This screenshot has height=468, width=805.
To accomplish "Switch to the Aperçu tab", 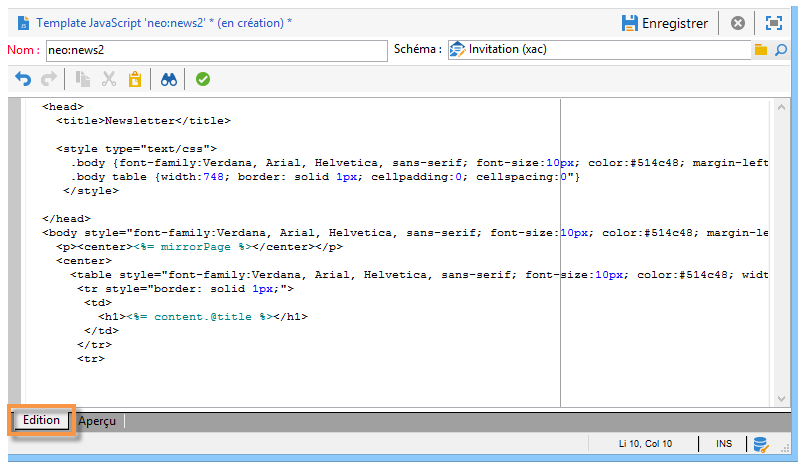I will pos(97,421).
